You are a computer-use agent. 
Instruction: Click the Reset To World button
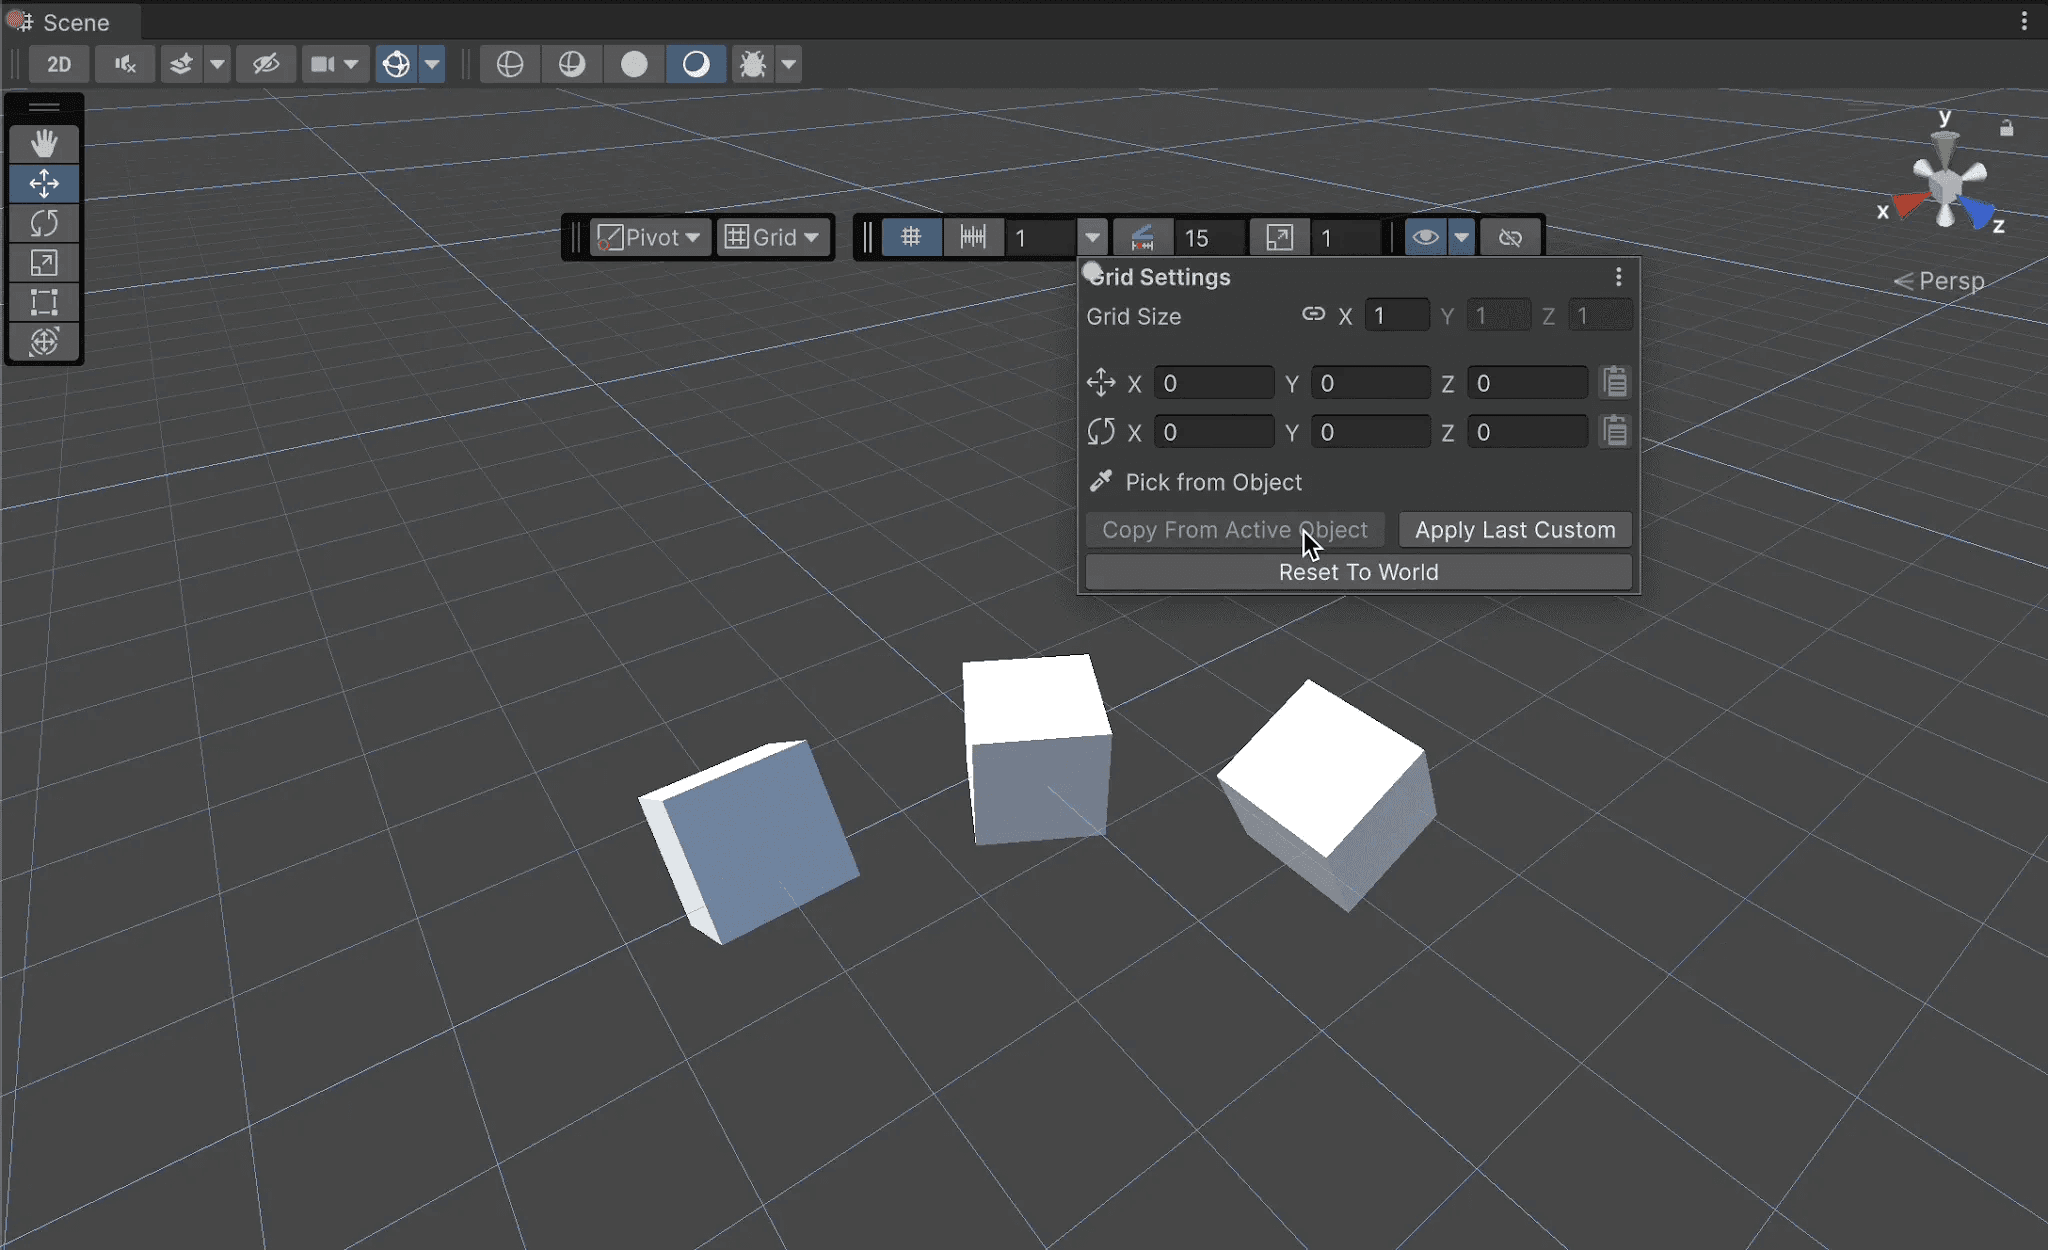point(1357,571)
